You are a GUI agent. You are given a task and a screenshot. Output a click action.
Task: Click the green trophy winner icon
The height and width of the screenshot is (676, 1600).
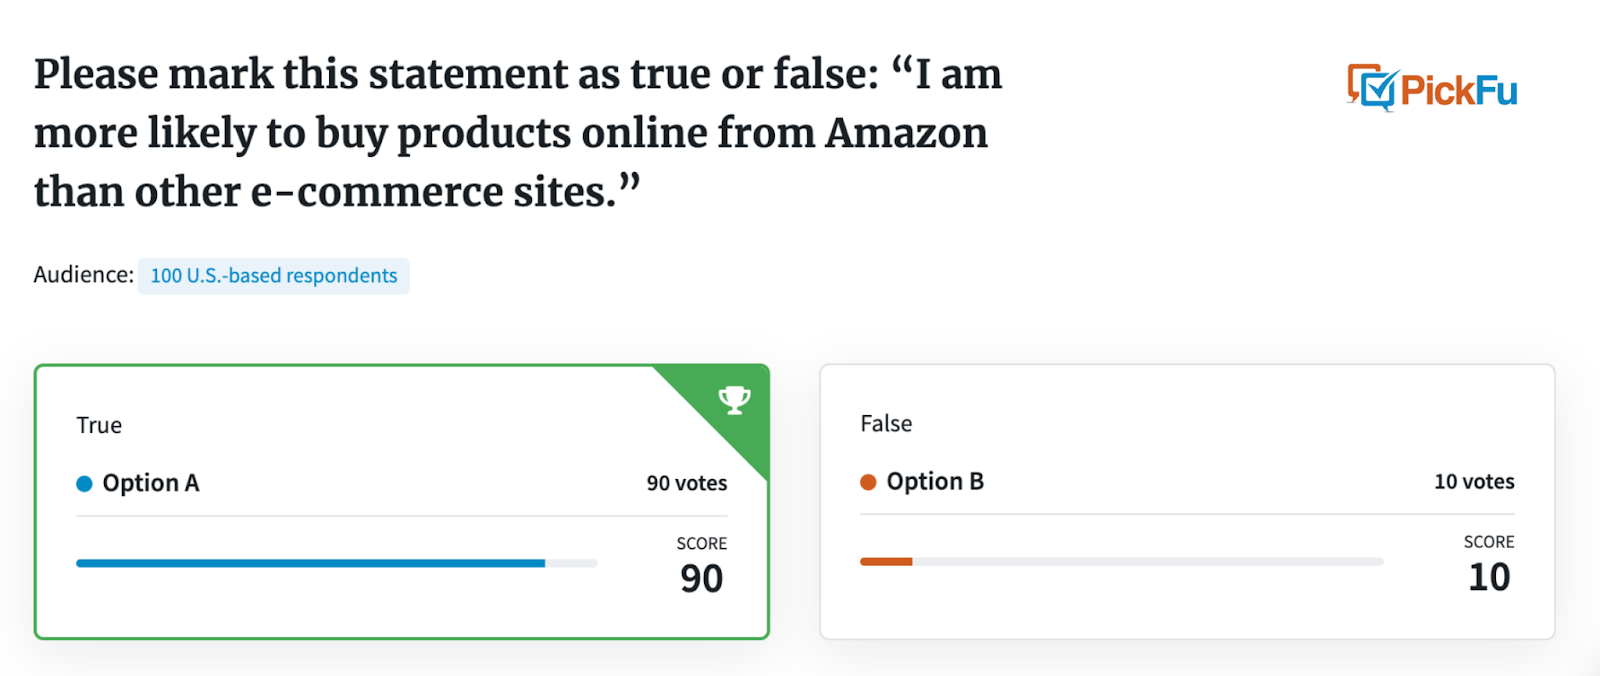734,400
